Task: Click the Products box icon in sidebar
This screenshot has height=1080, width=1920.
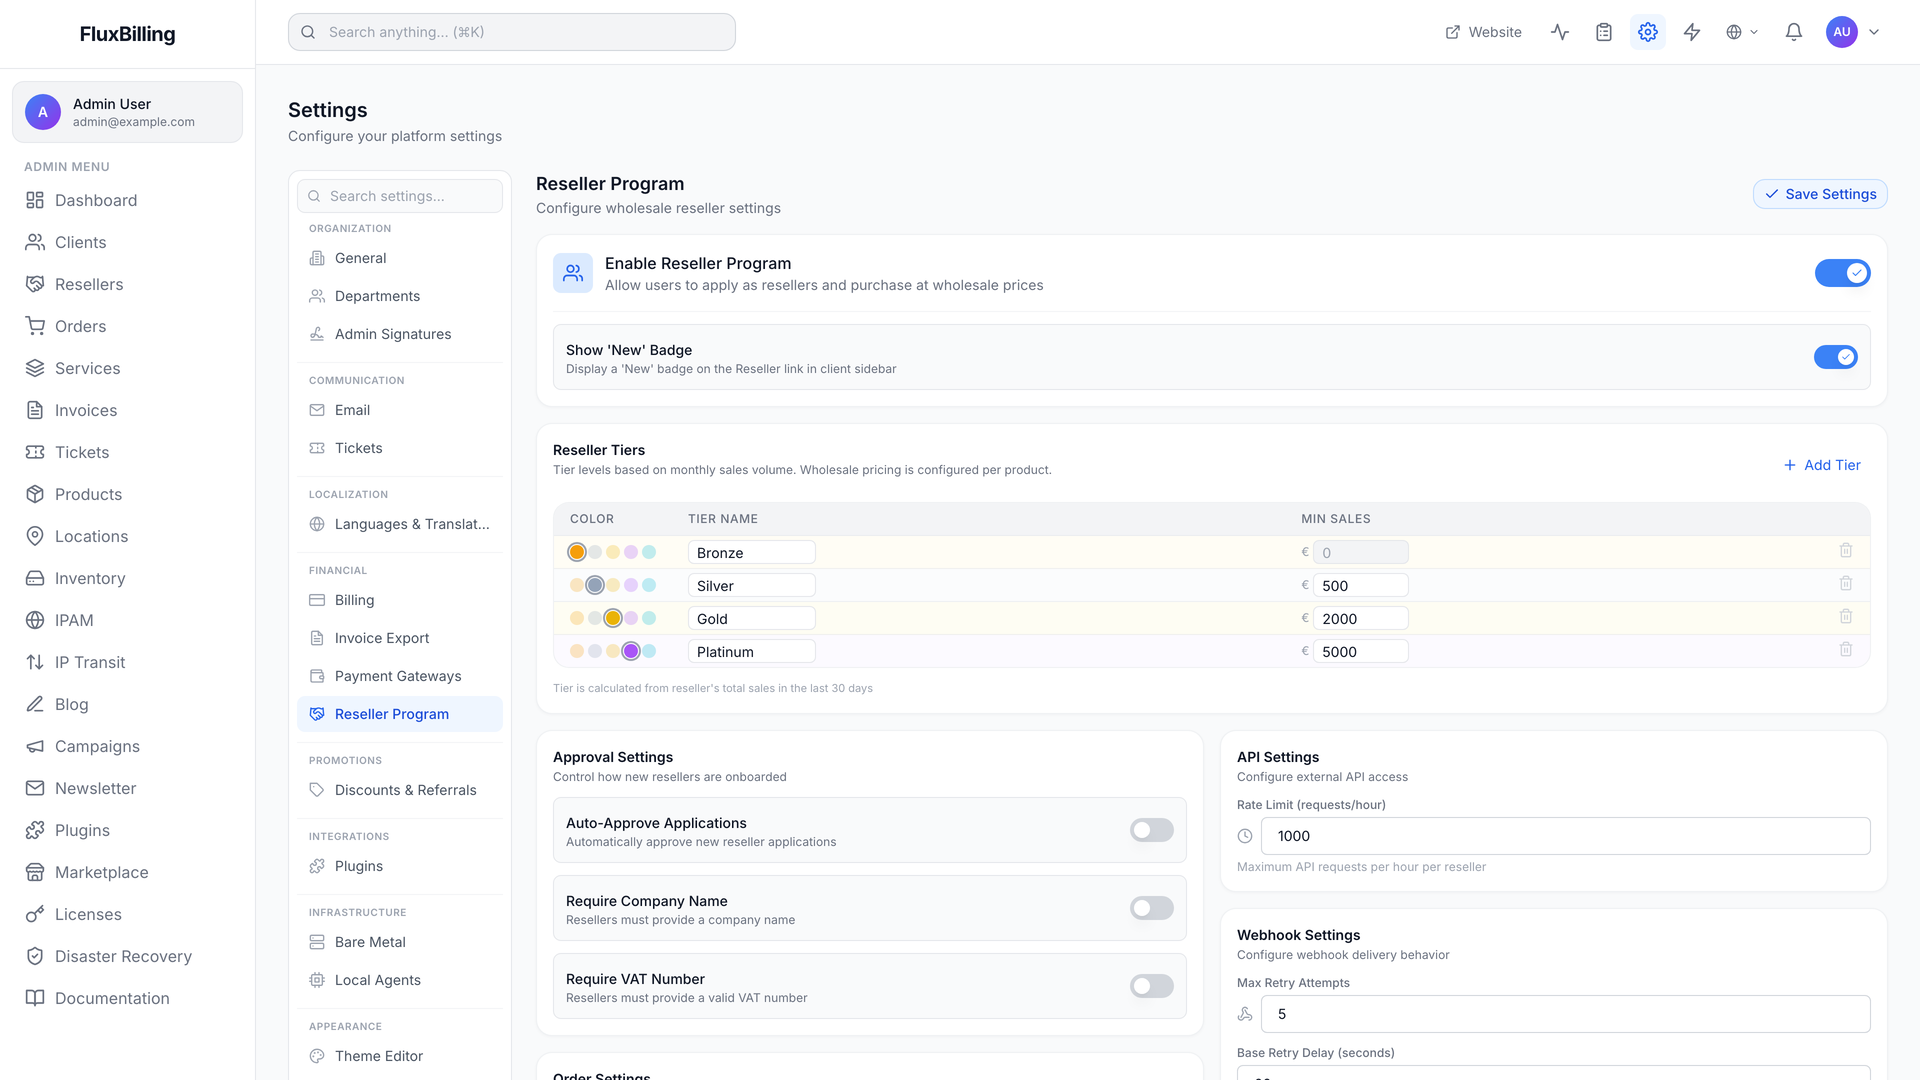Action: pyautogui.click(x=35, y=494)
